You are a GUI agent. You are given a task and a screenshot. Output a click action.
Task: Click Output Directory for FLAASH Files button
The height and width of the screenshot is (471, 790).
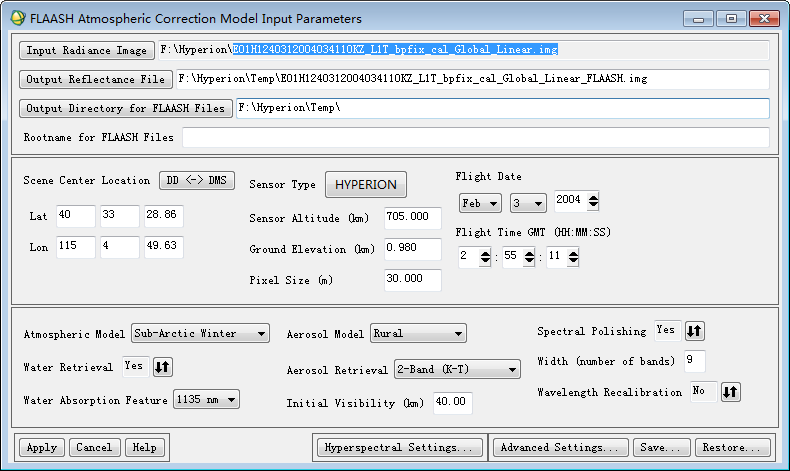(125, 108)
